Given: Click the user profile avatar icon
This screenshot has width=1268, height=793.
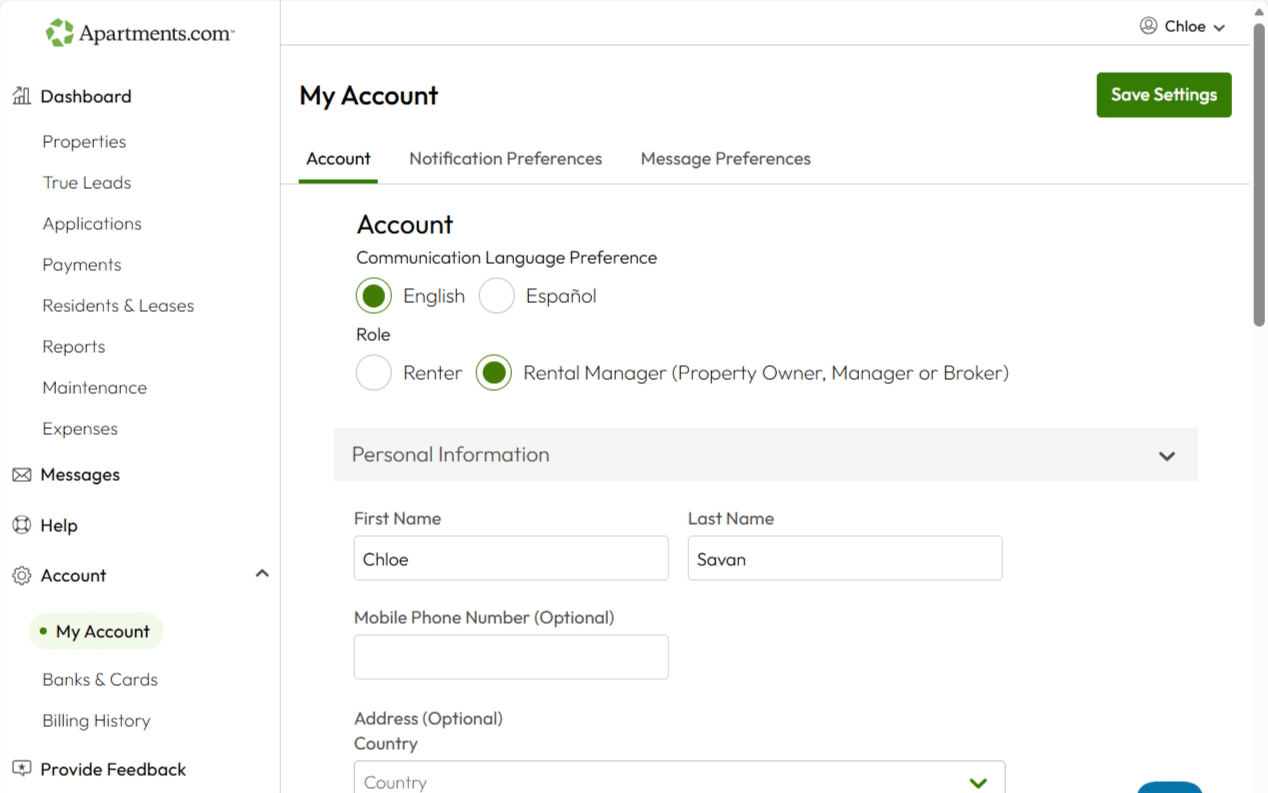Looking at the screenshot, I should pyautogui.click(x=1148, y=26).
